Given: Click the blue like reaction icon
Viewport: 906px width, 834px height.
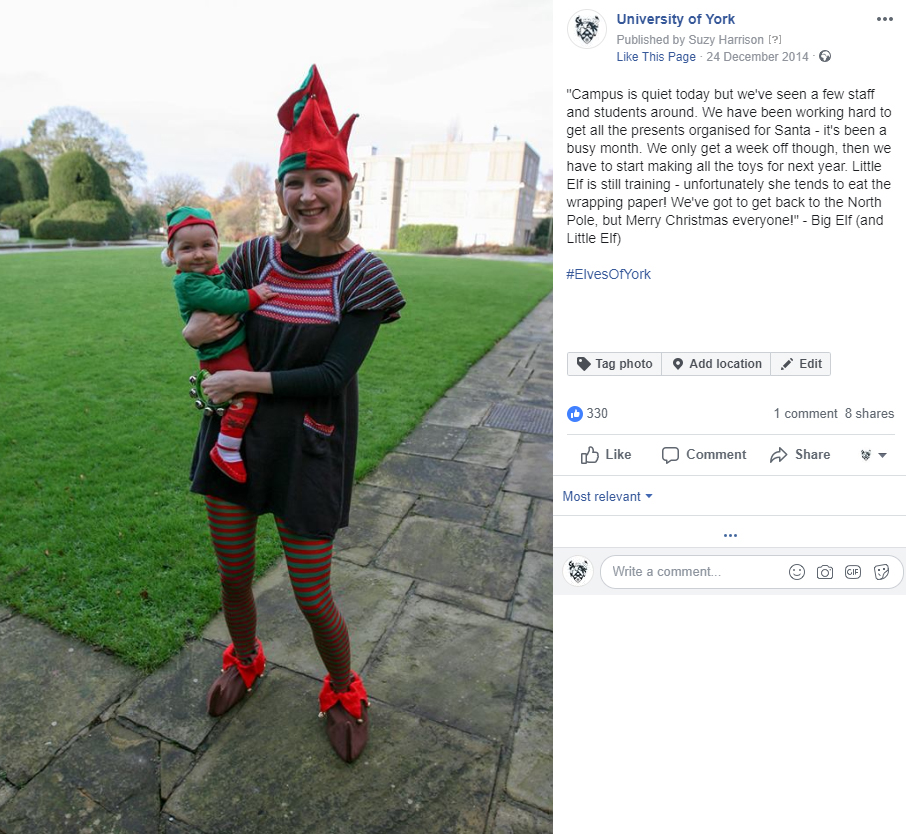Looking at the screenshot, I should coord(575,413).
